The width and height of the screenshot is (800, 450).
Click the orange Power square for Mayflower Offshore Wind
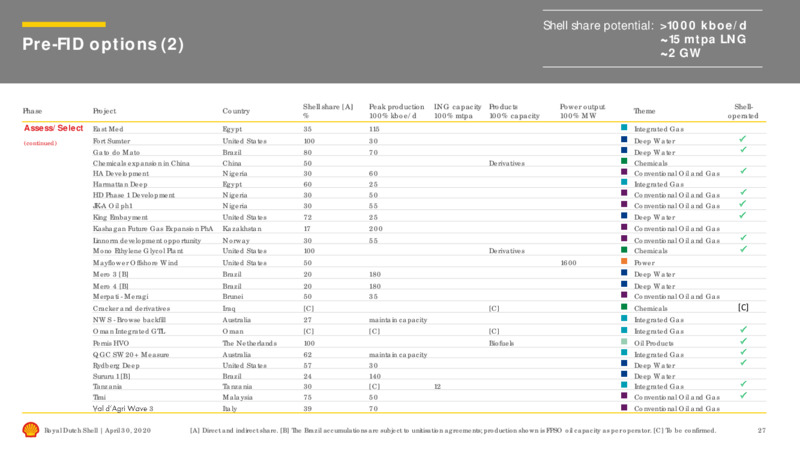[x=624, y=261]
